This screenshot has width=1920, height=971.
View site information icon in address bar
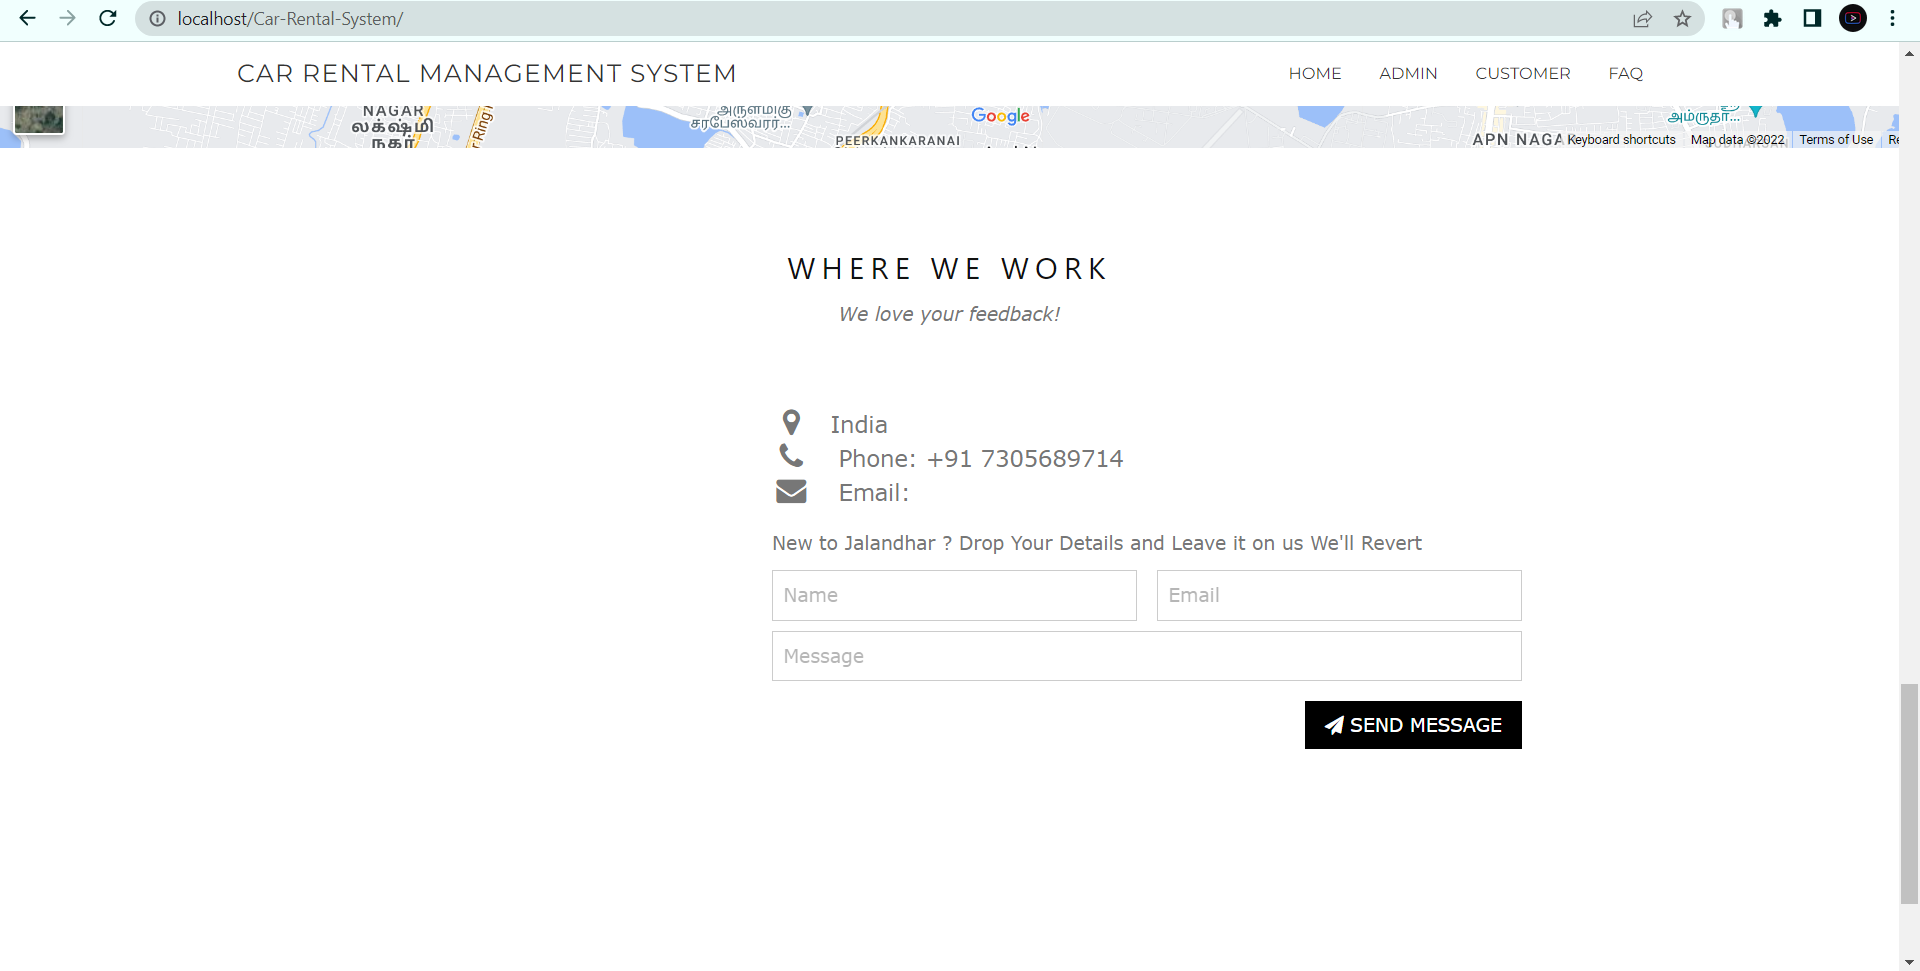[157, 19]
